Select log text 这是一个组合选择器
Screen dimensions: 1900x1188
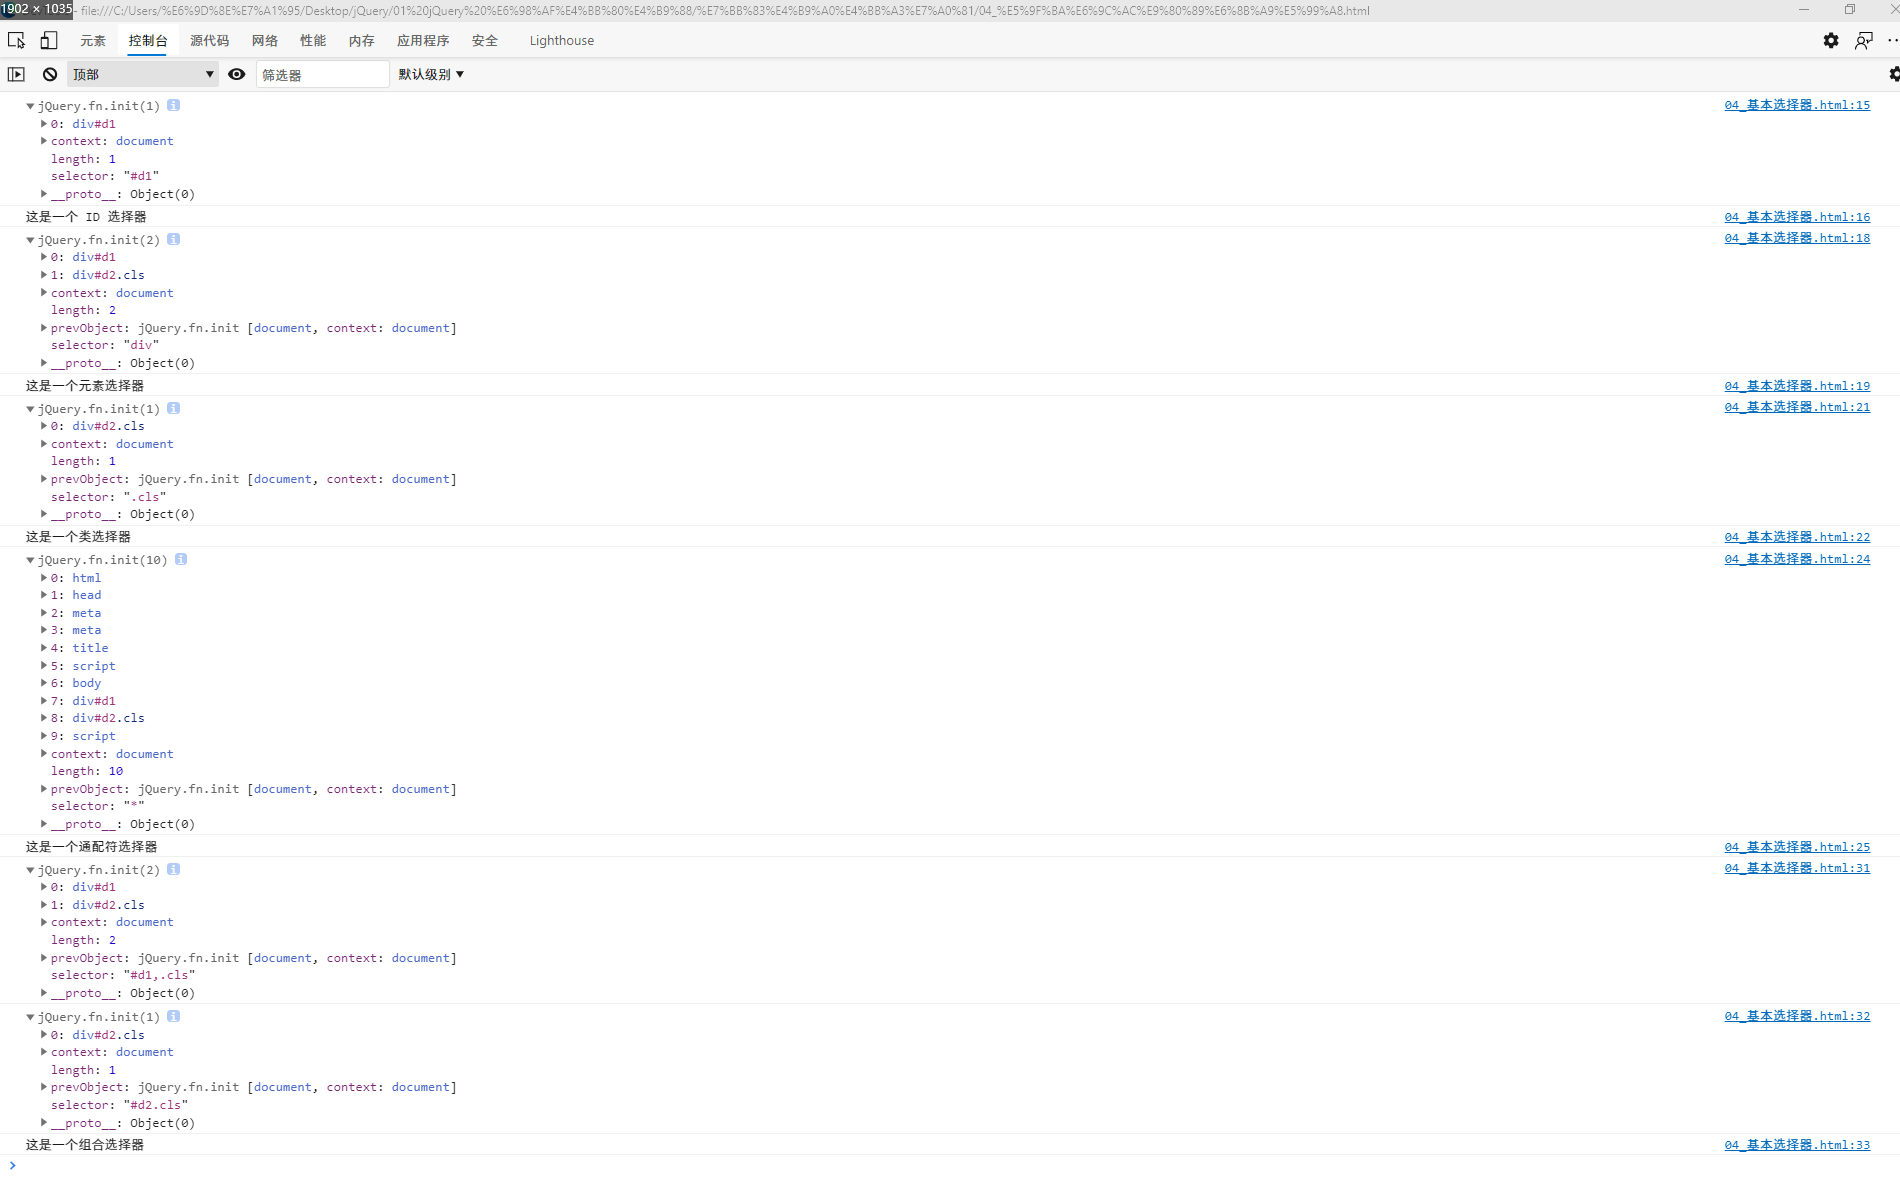click(85, 1145)
